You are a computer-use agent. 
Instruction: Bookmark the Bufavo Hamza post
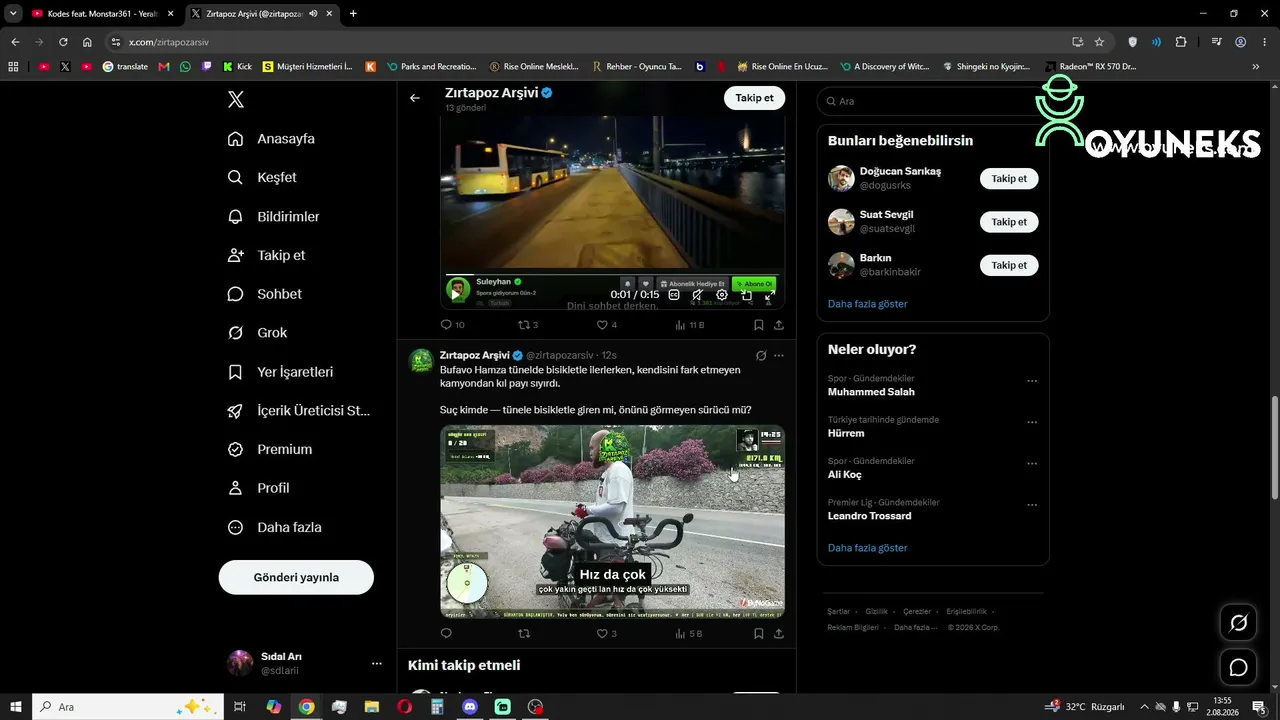pos(758,633)
